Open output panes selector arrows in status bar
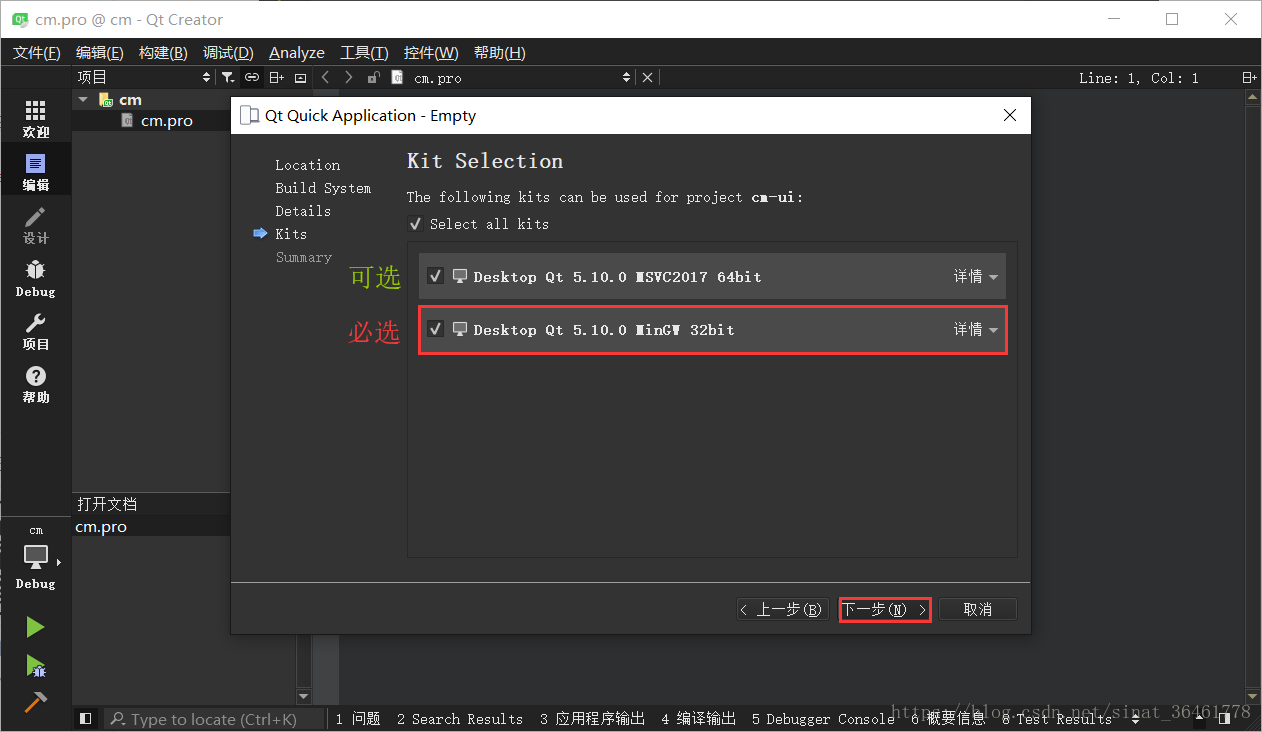 1136,718
